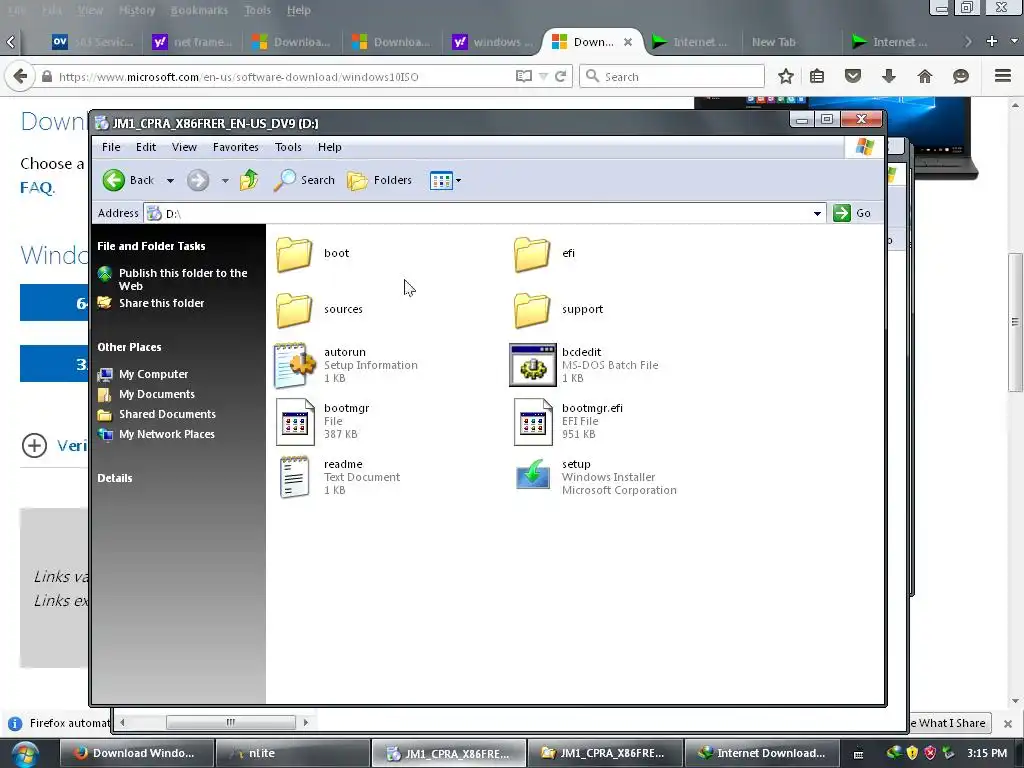Select the efi folder icon
This screenshot has height=768, width=1024.
tap(532, 254)
